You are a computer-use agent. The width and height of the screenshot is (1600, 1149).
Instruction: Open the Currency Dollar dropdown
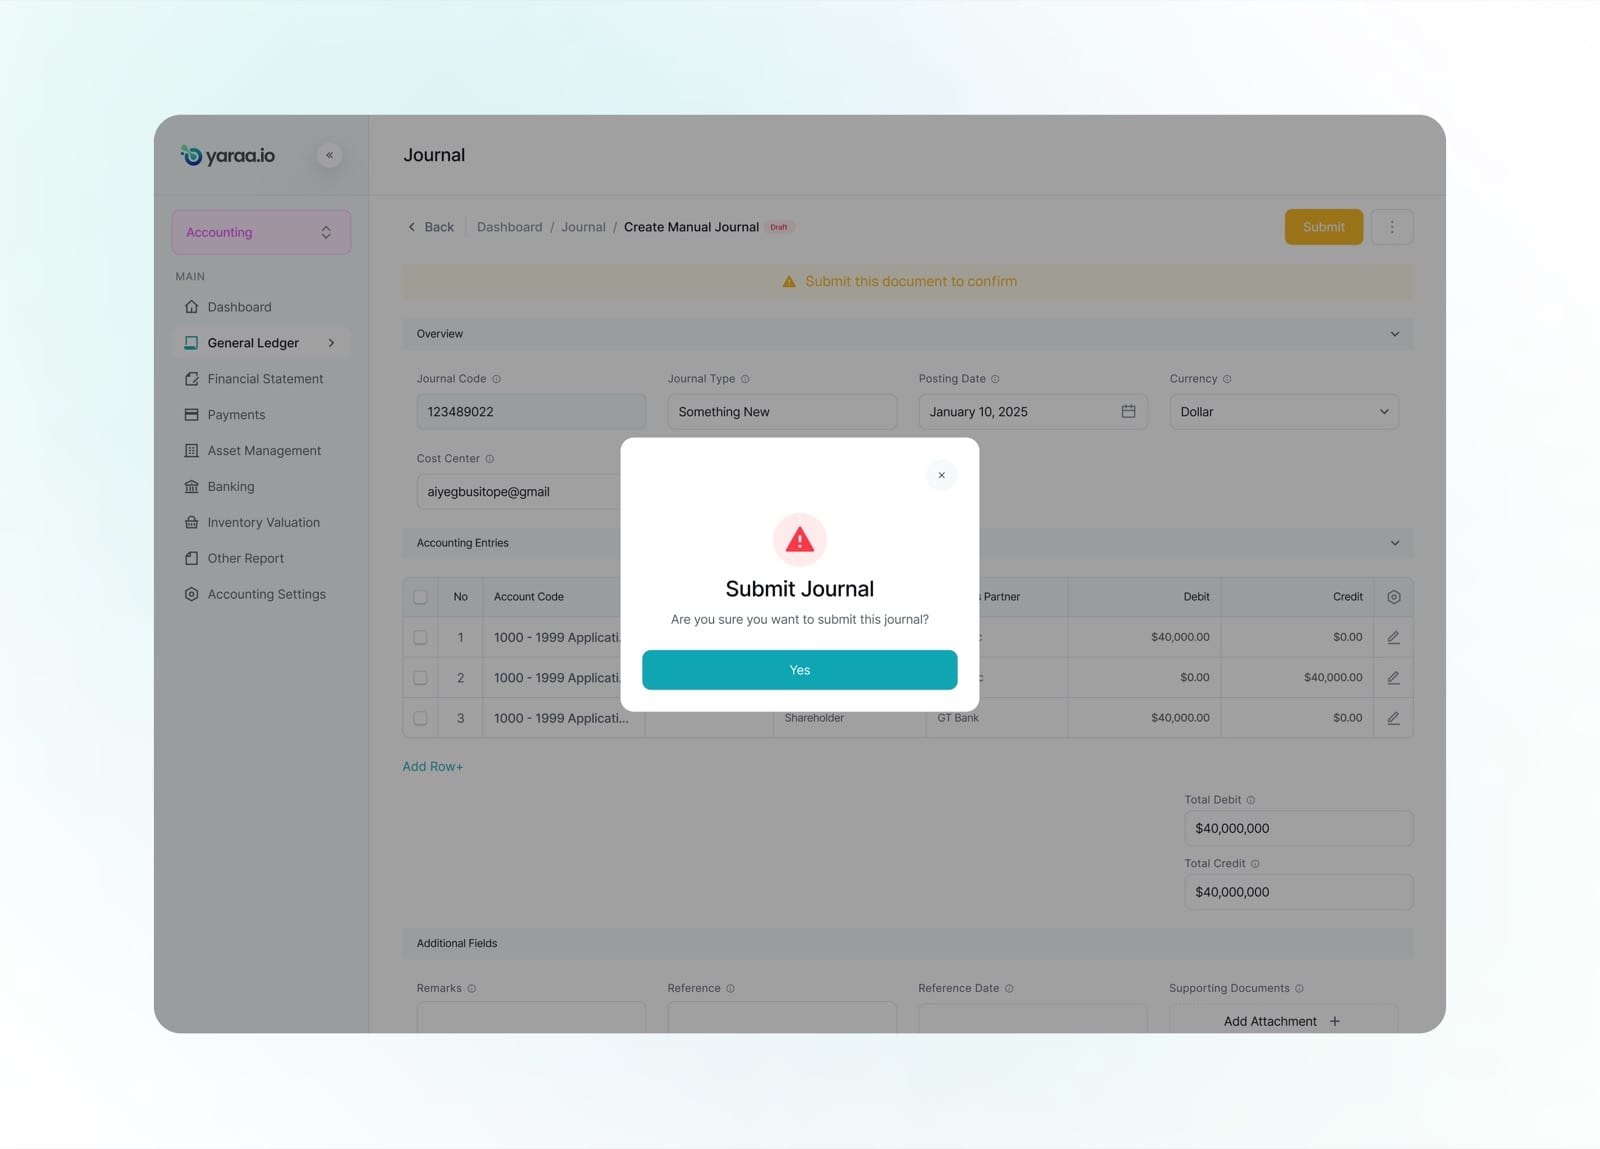1284,411
